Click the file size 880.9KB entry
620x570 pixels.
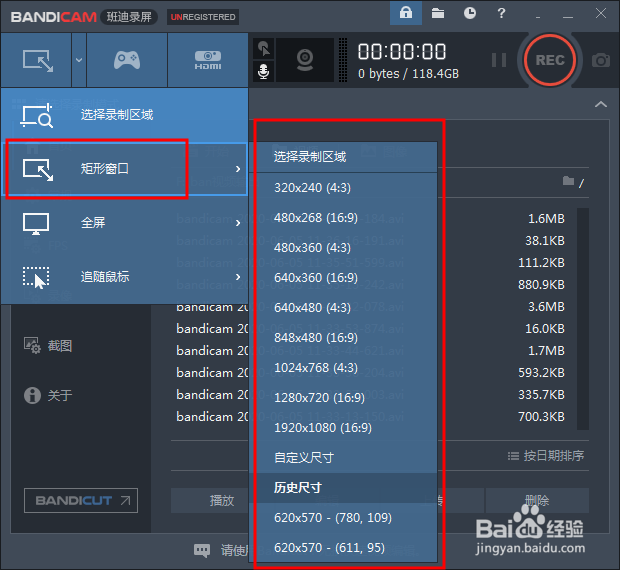(541, 285)
